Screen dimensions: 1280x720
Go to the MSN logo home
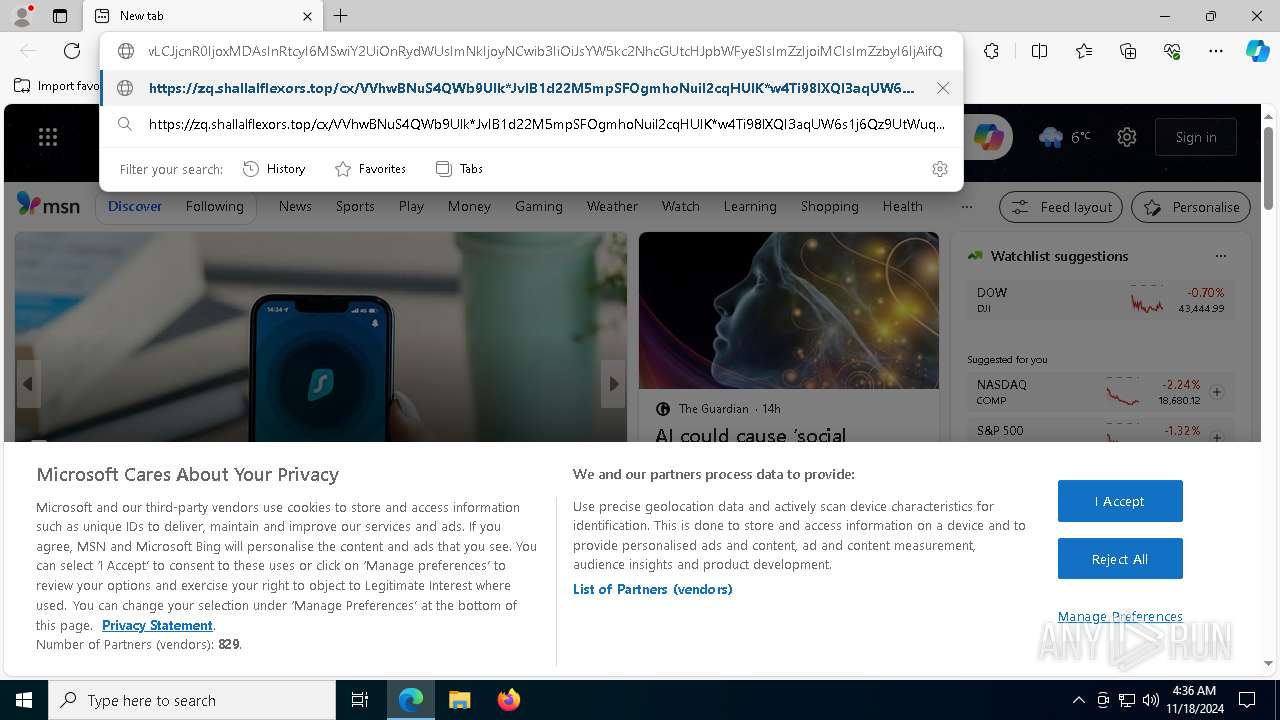[48, 205]
